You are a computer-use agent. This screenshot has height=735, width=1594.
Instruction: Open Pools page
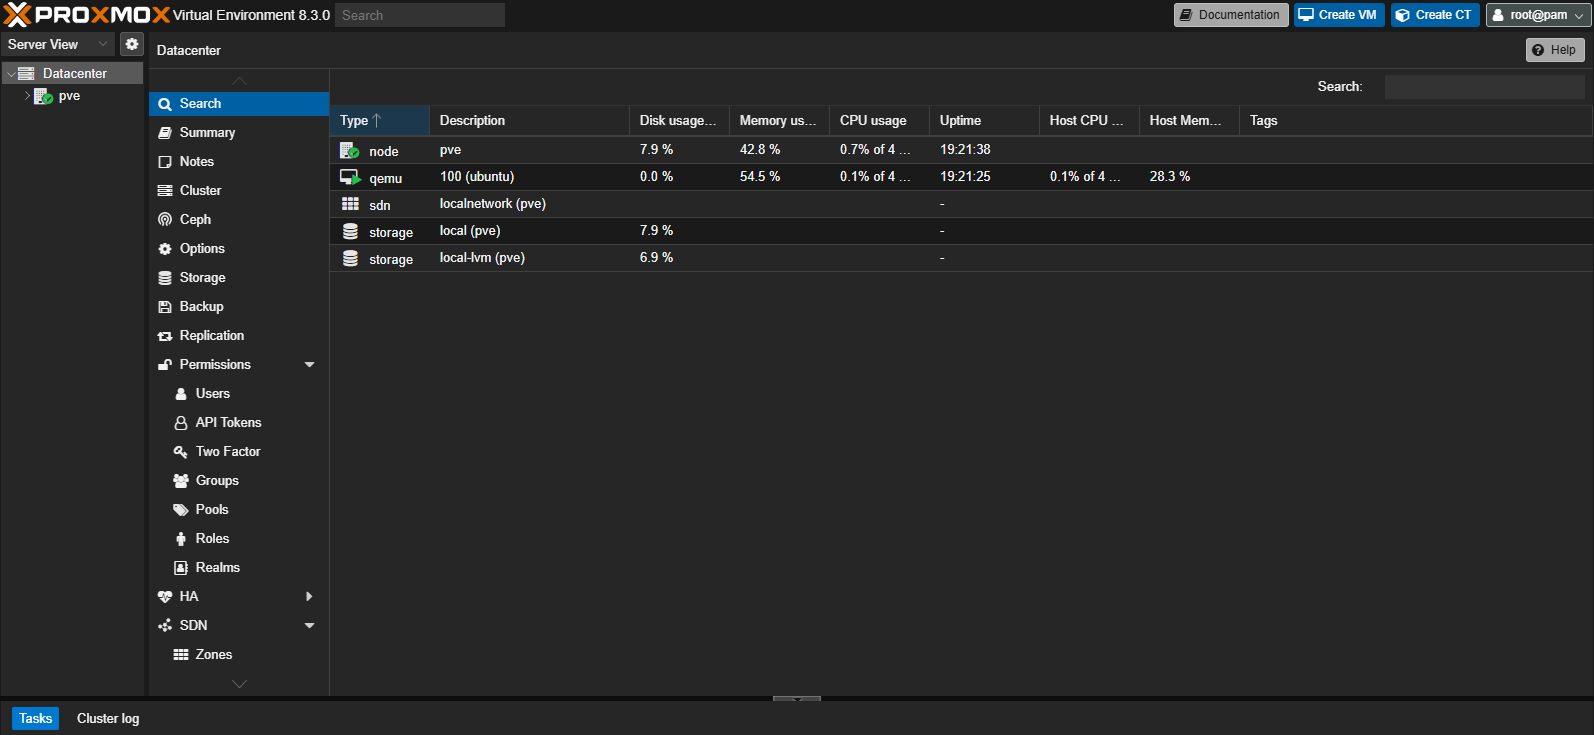coord(239,509)
